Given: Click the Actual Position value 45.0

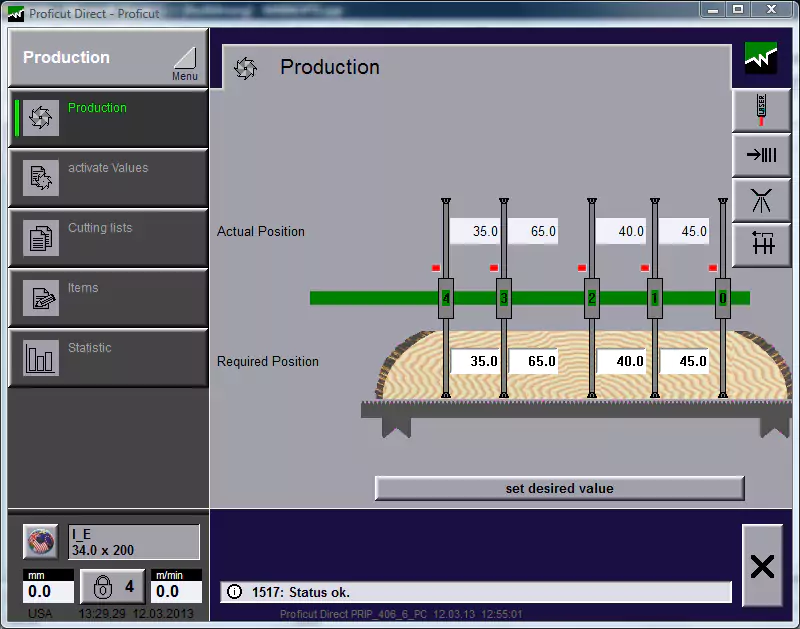Looking at the screenshot, I should (685, 231).
